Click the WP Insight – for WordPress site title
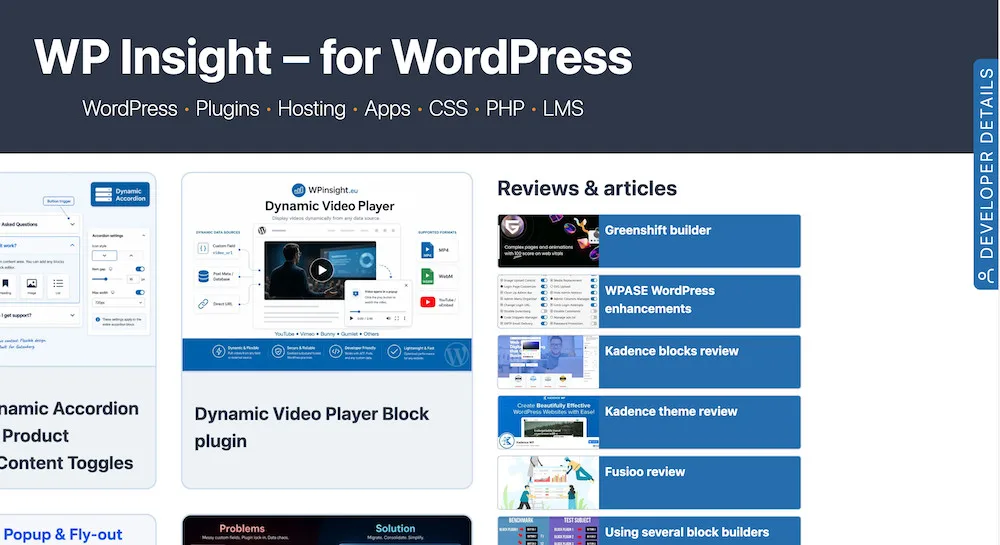1000x545 pixels. [332, 57]
